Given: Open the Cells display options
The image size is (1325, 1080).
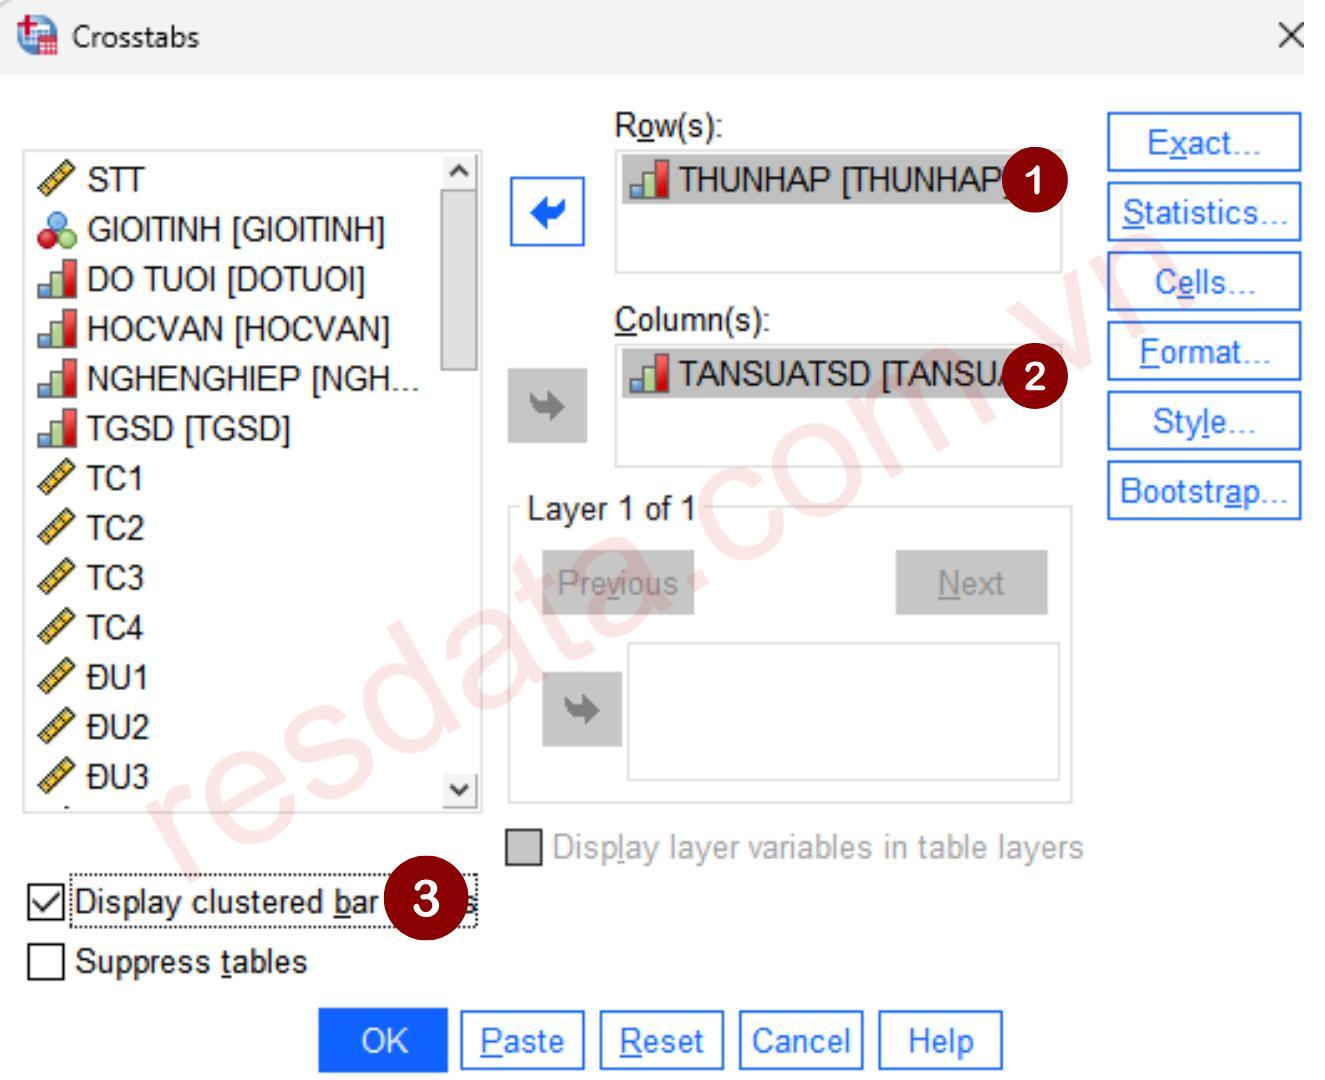Looking at the screenshot, I should click(x=1203, y=282).
